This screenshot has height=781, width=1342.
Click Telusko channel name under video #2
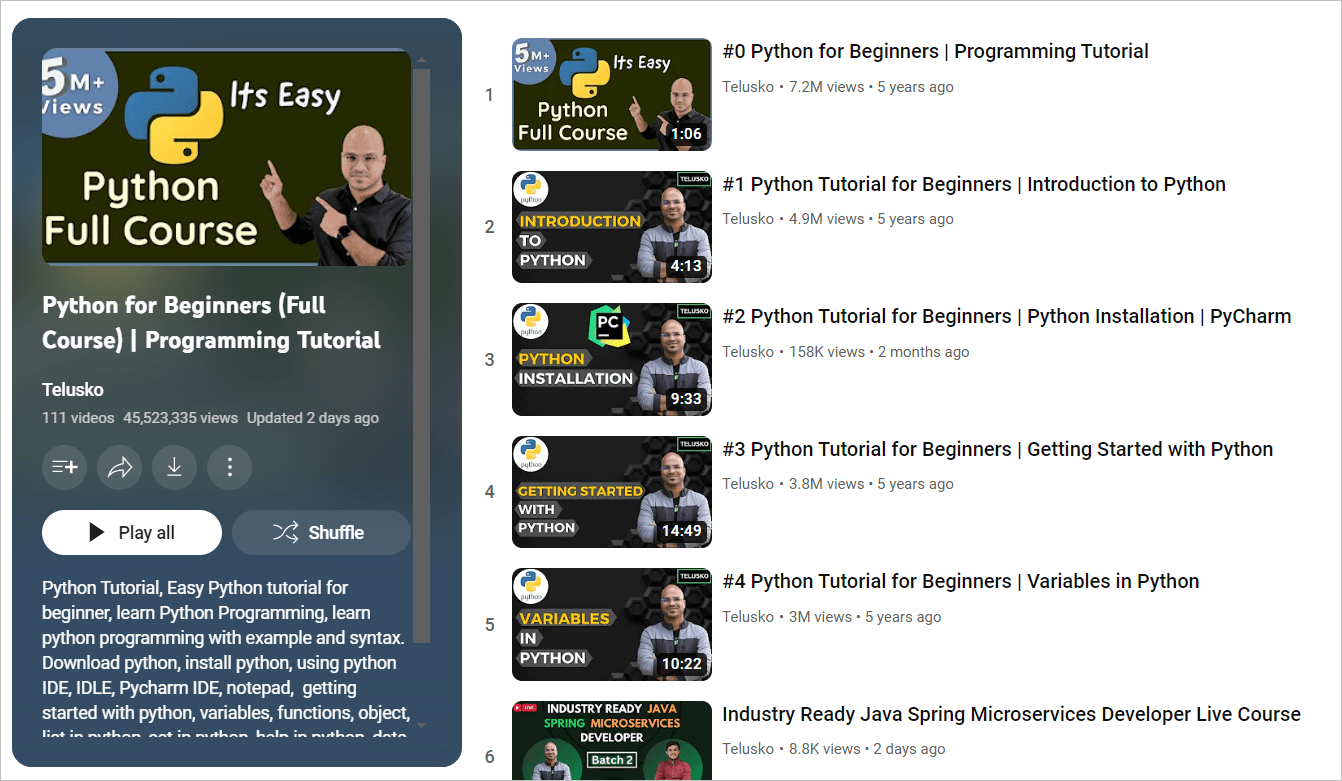tap(748, 352)
